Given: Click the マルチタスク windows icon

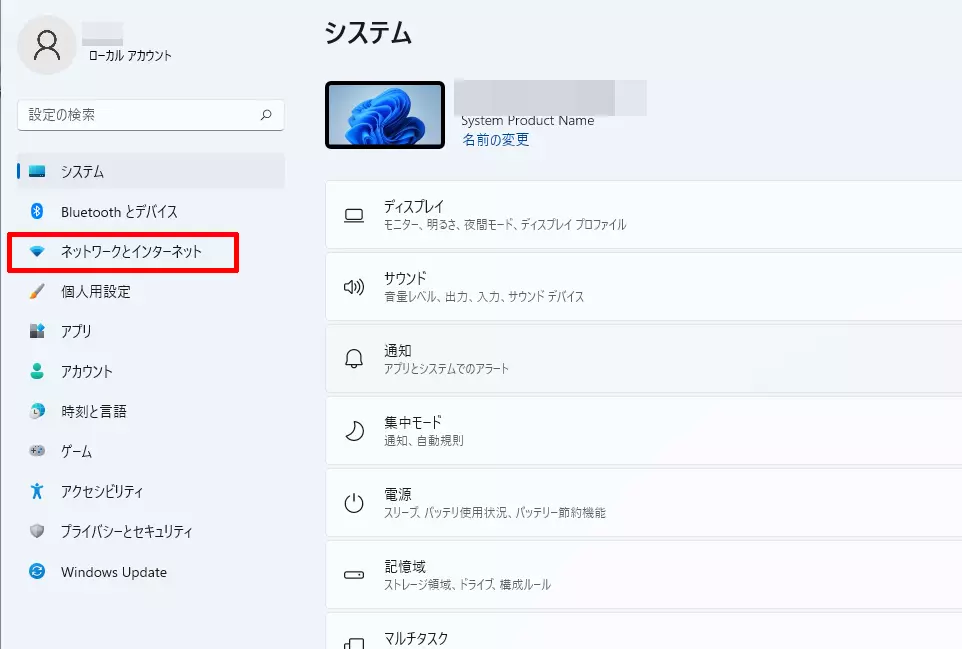Looking at the screenshot, I should point(354,643).
